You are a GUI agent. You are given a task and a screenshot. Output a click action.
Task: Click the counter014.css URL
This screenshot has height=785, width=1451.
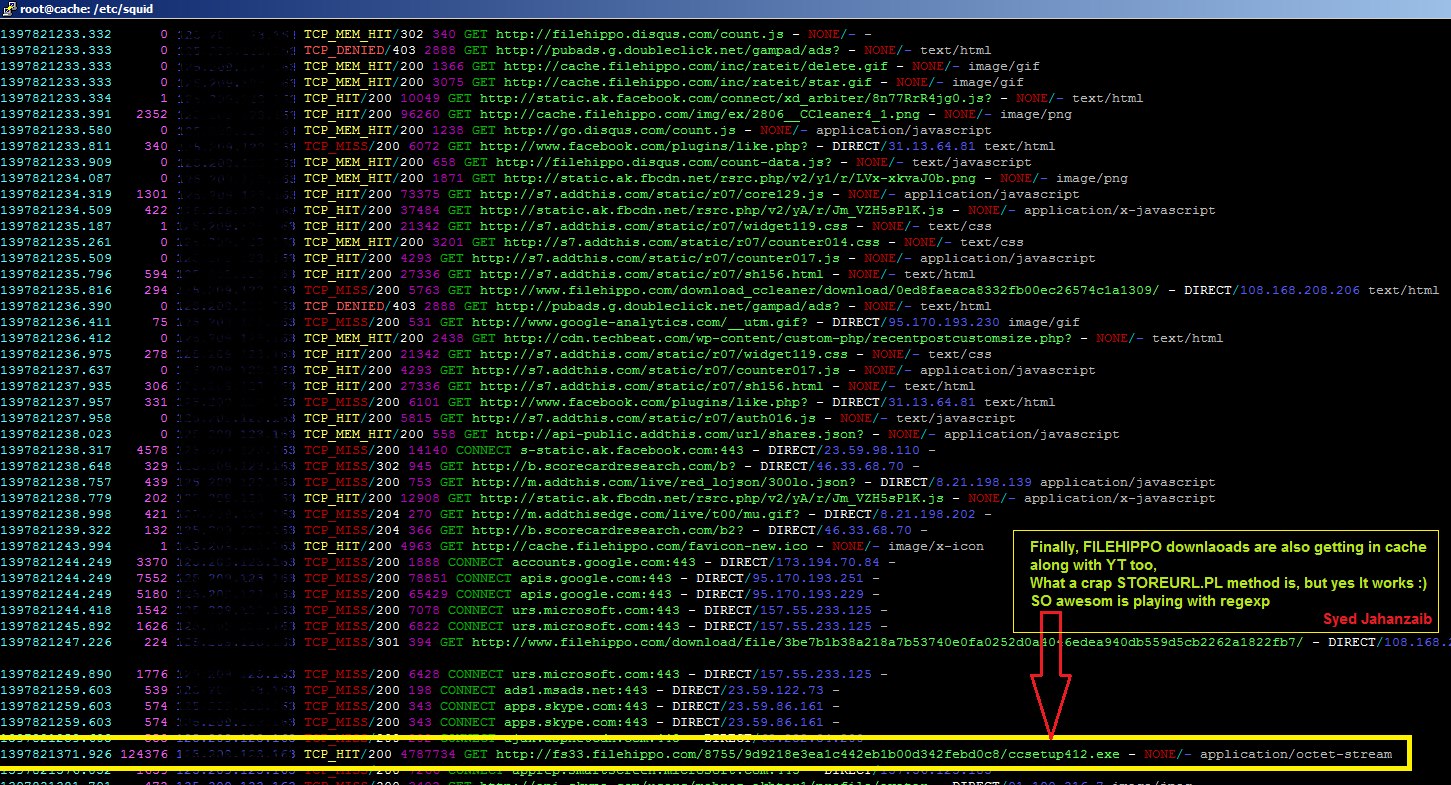pyautogui.click(x=675, y=242)
